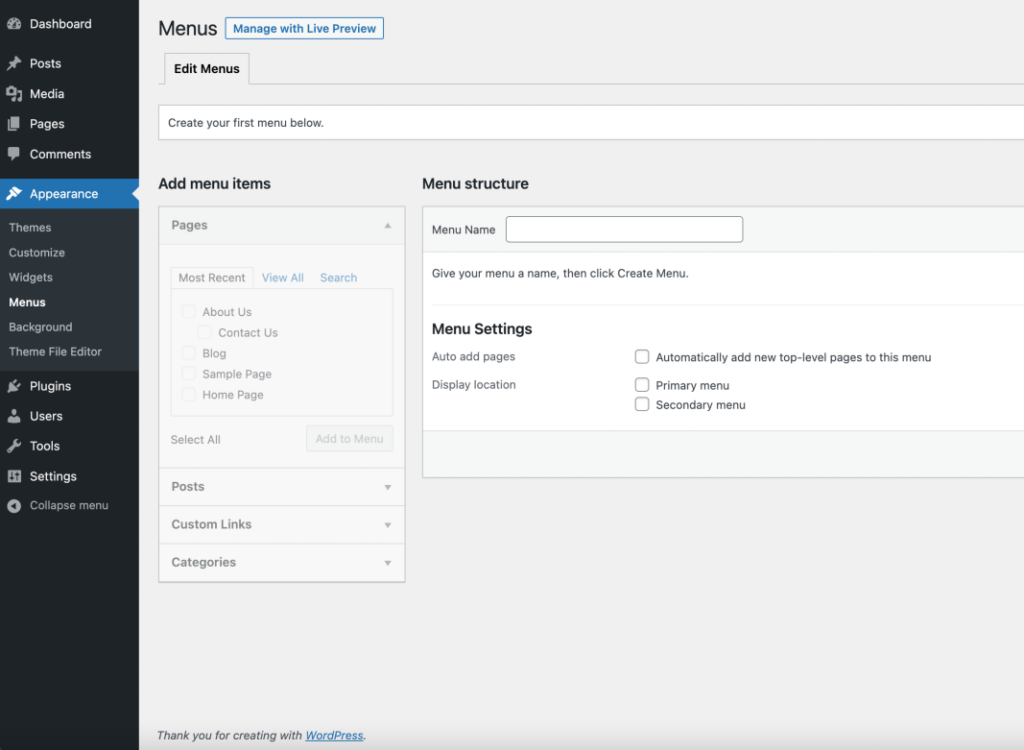Tick the Secondary menu display location
The height and width of the screenshot is (750, 1024).
(642, 404)
